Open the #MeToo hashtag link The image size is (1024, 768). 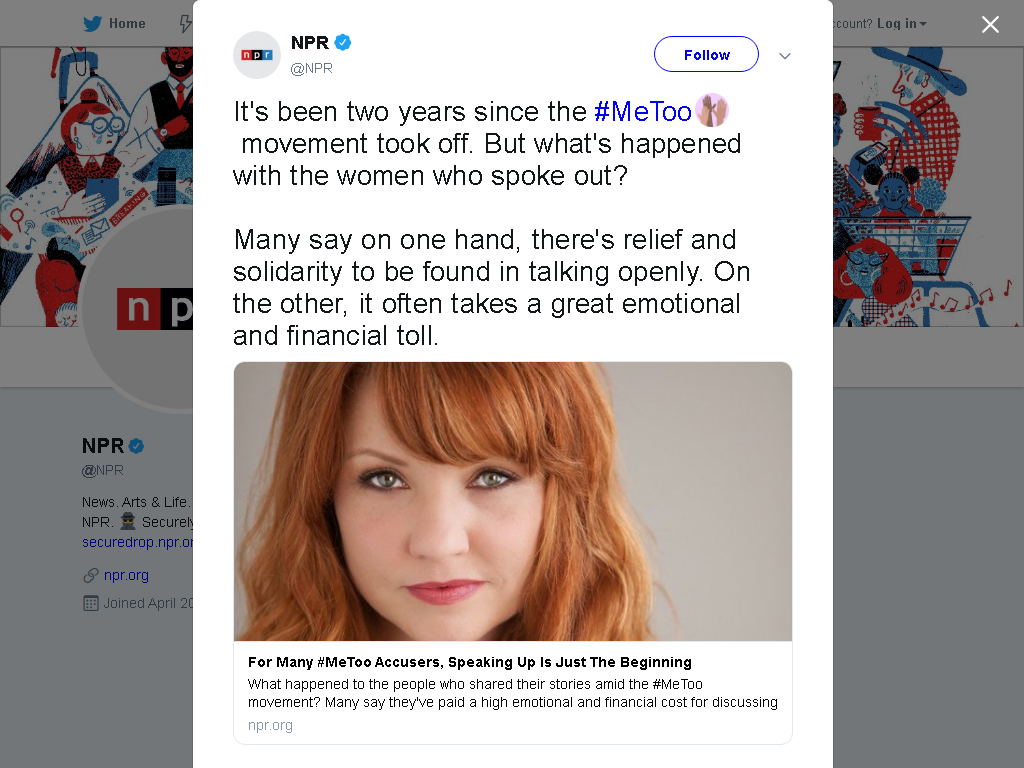click(x=643, y=112)
